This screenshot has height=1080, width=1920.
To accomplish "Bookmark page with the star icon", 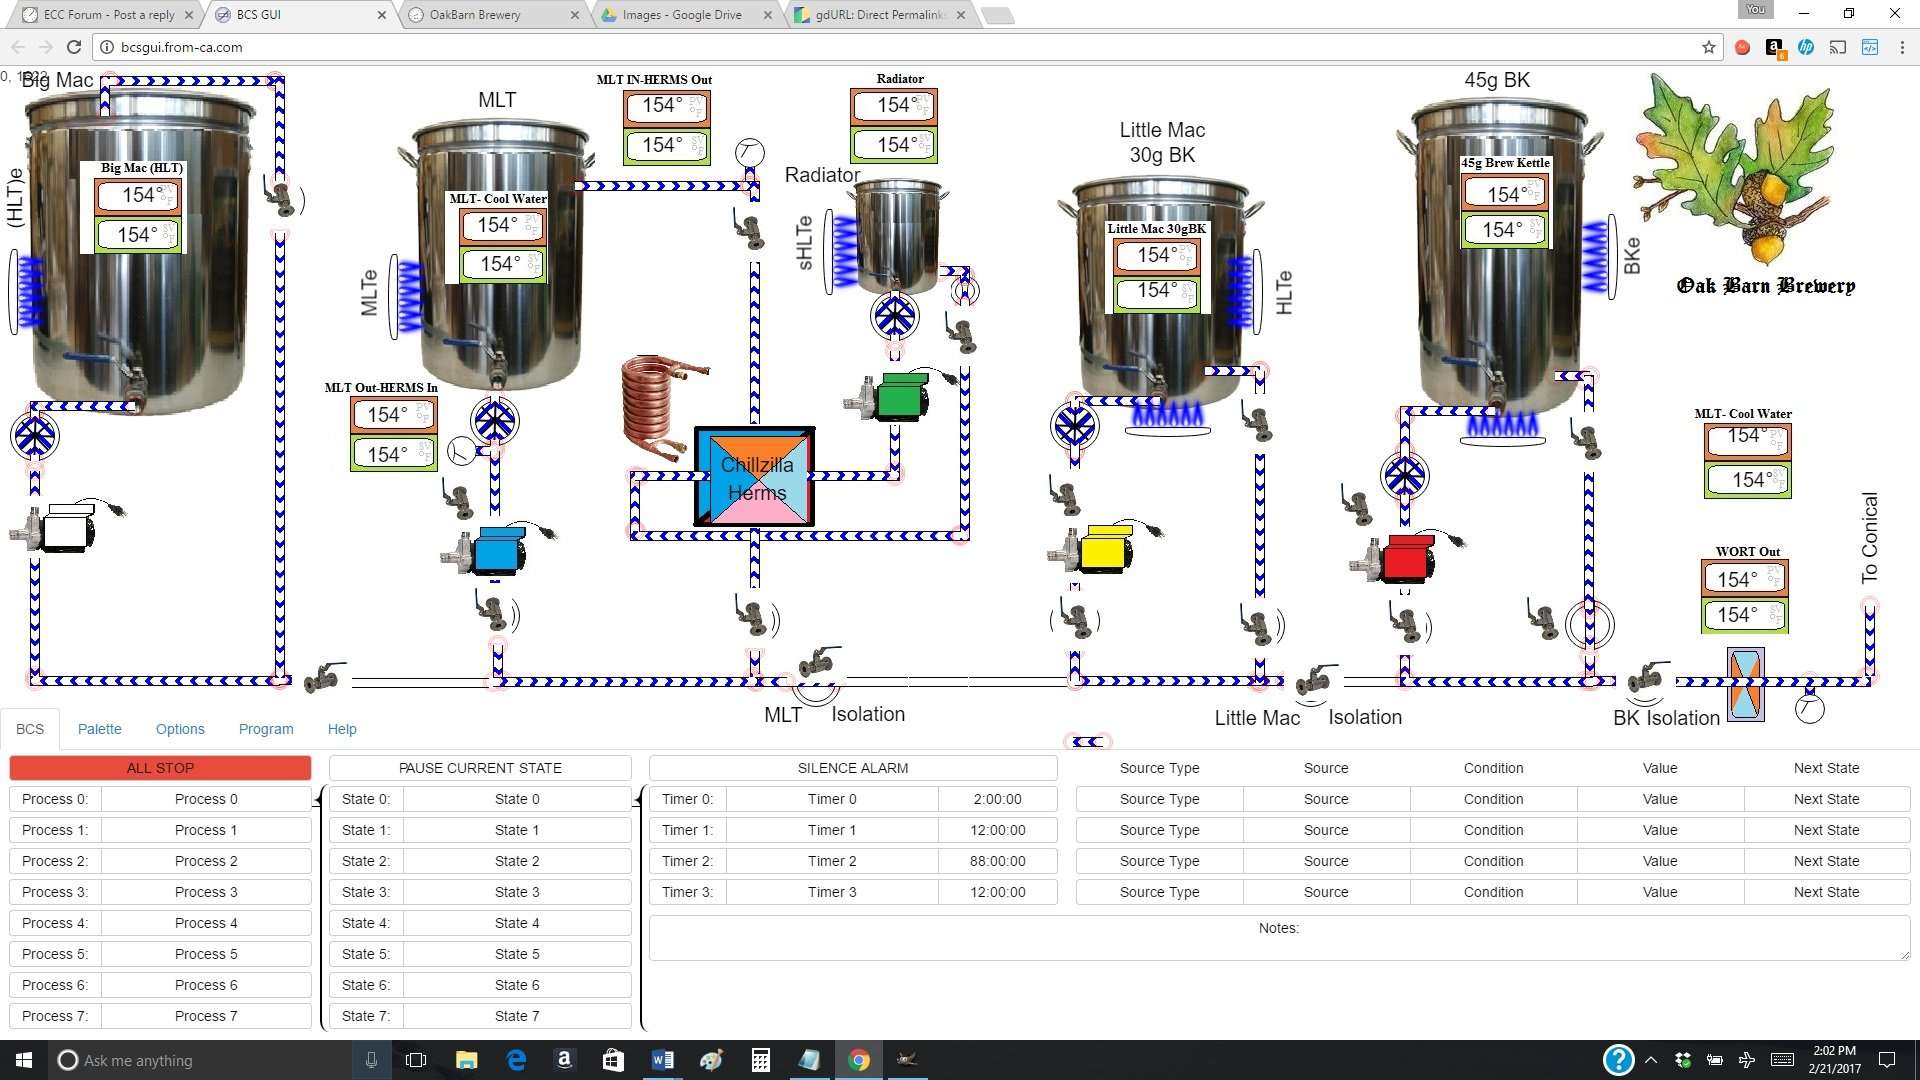I will [1708, 47].
